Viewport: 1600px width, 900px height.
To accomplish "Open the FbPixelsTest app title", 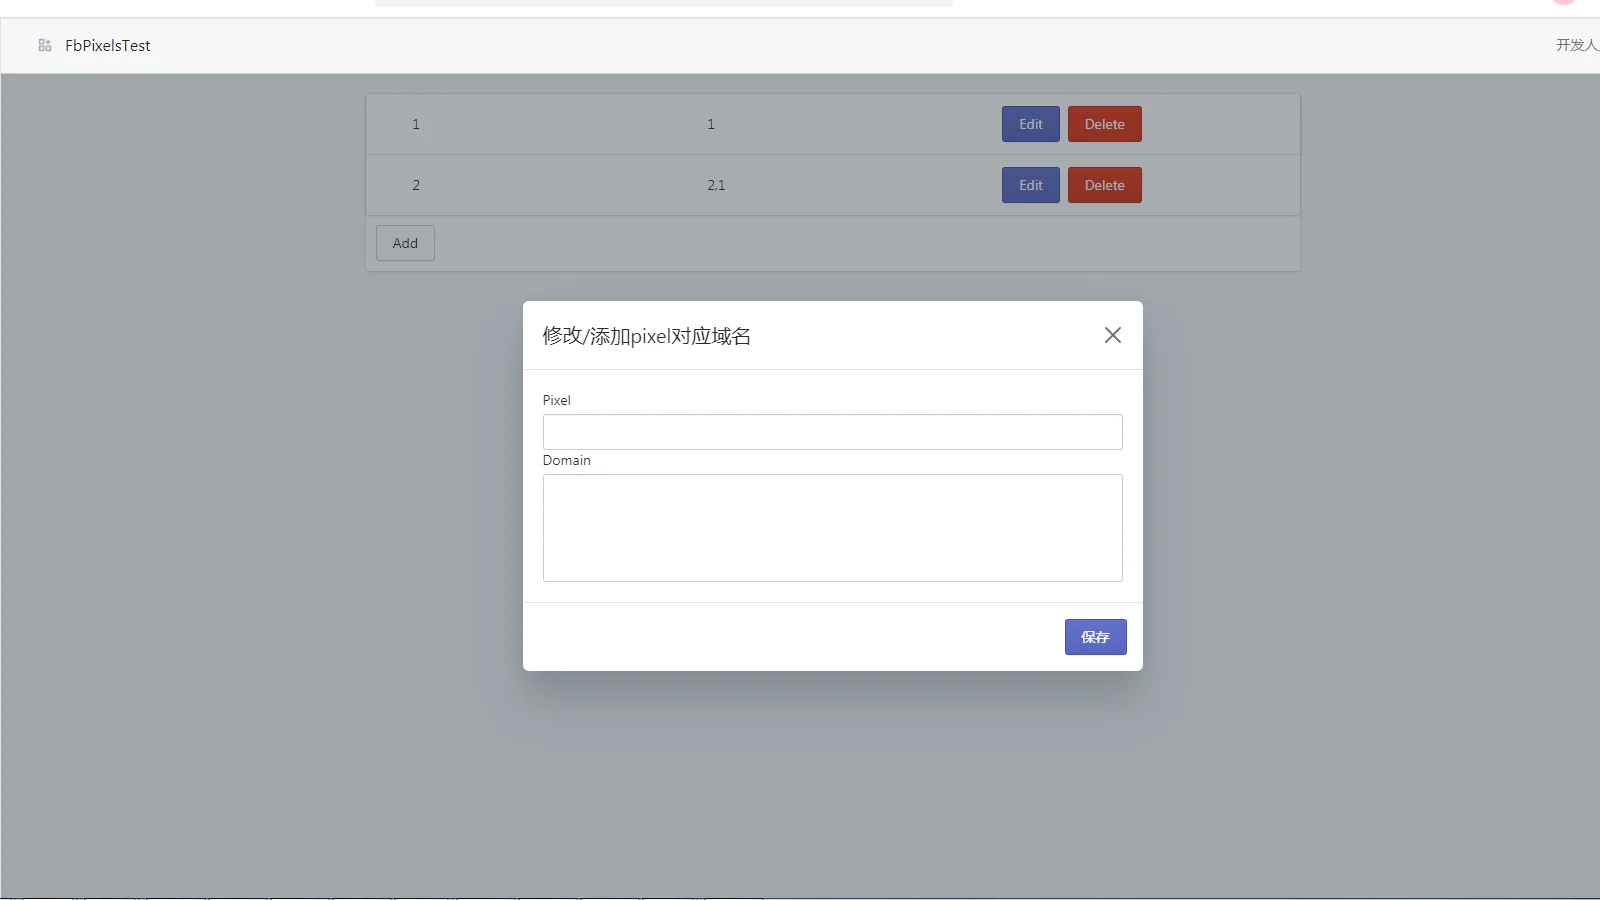I will 108,45.
